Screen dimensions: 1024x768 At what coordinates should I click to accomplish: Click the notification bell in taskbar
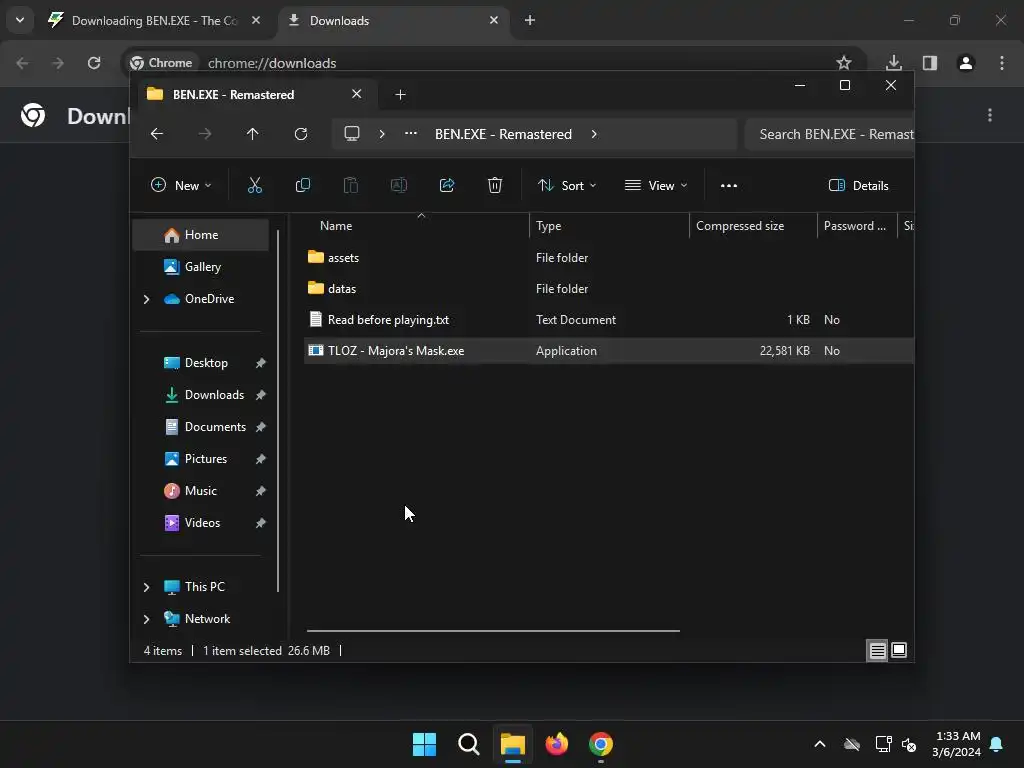(x=997, y=744)
